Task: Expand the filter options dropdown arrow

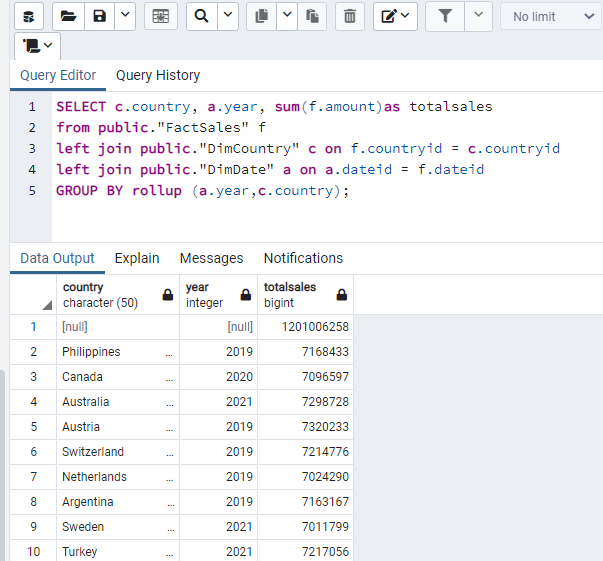Action: (x=478, y=16)
